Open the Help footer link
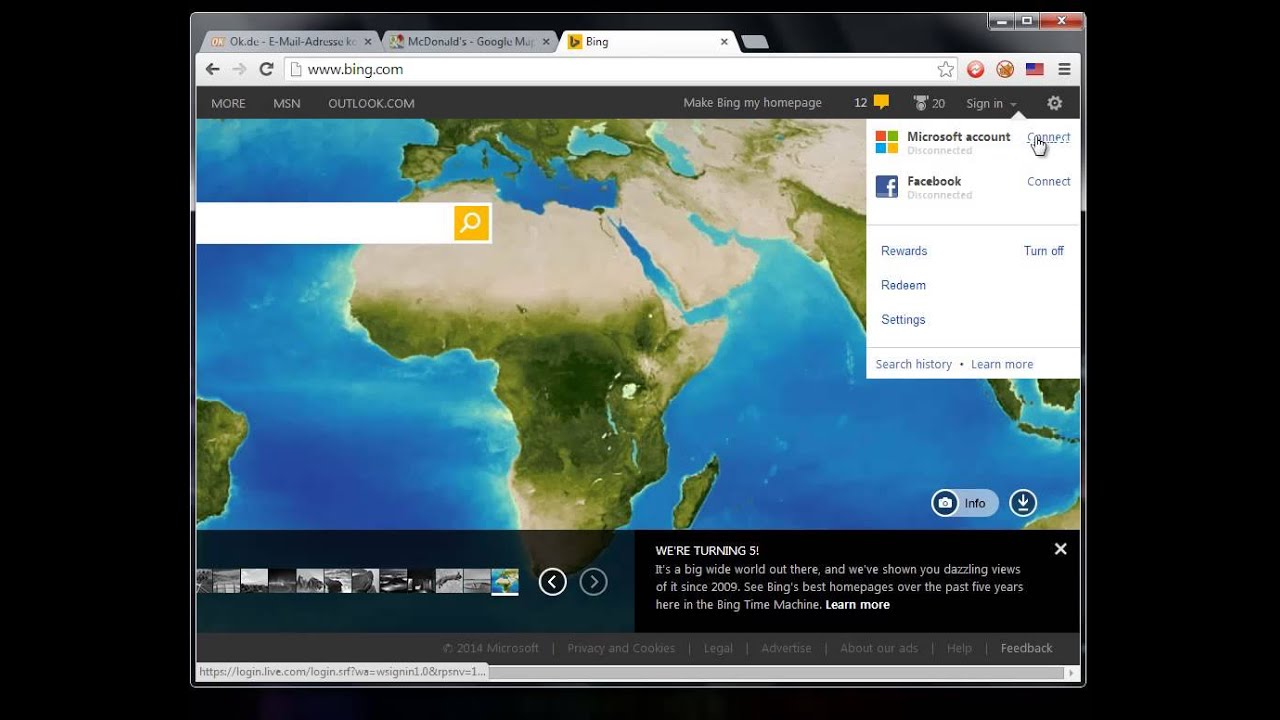This screenshot has width=1280, height=720. click(959, 648)
